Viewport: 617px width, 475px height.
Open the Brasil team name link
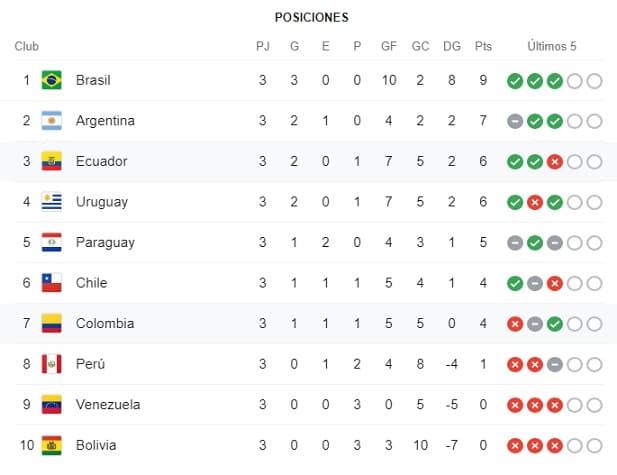93,80
